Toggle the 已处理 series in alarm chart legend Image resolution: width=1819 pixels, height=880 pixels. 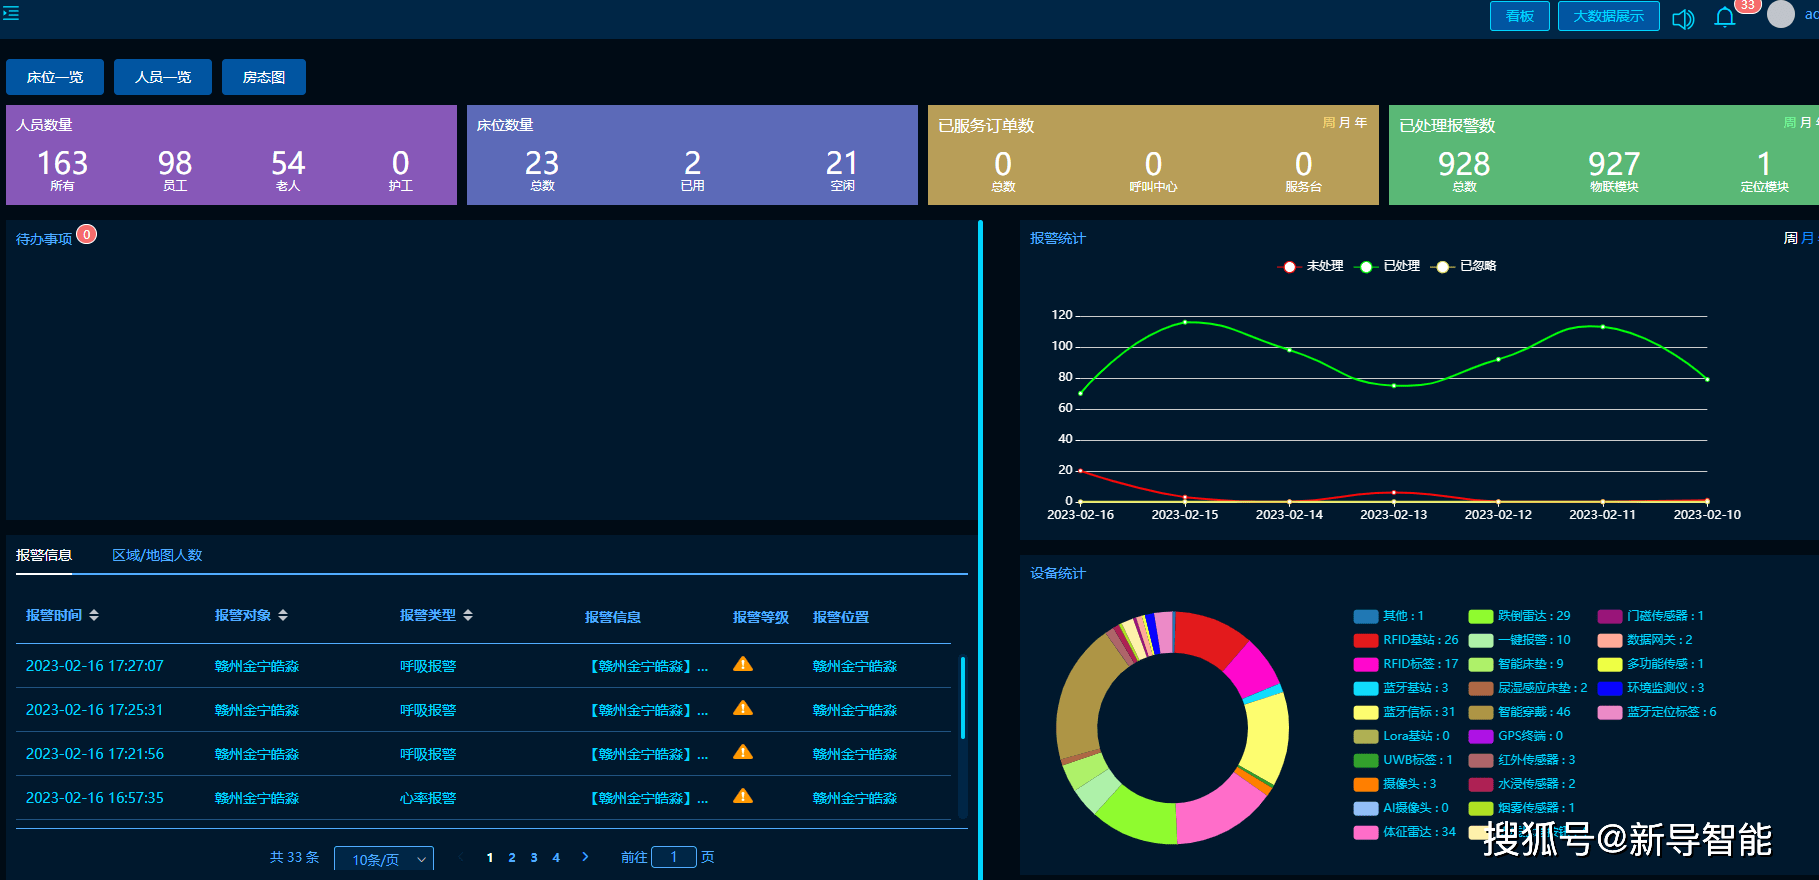tap(1388, 266)
